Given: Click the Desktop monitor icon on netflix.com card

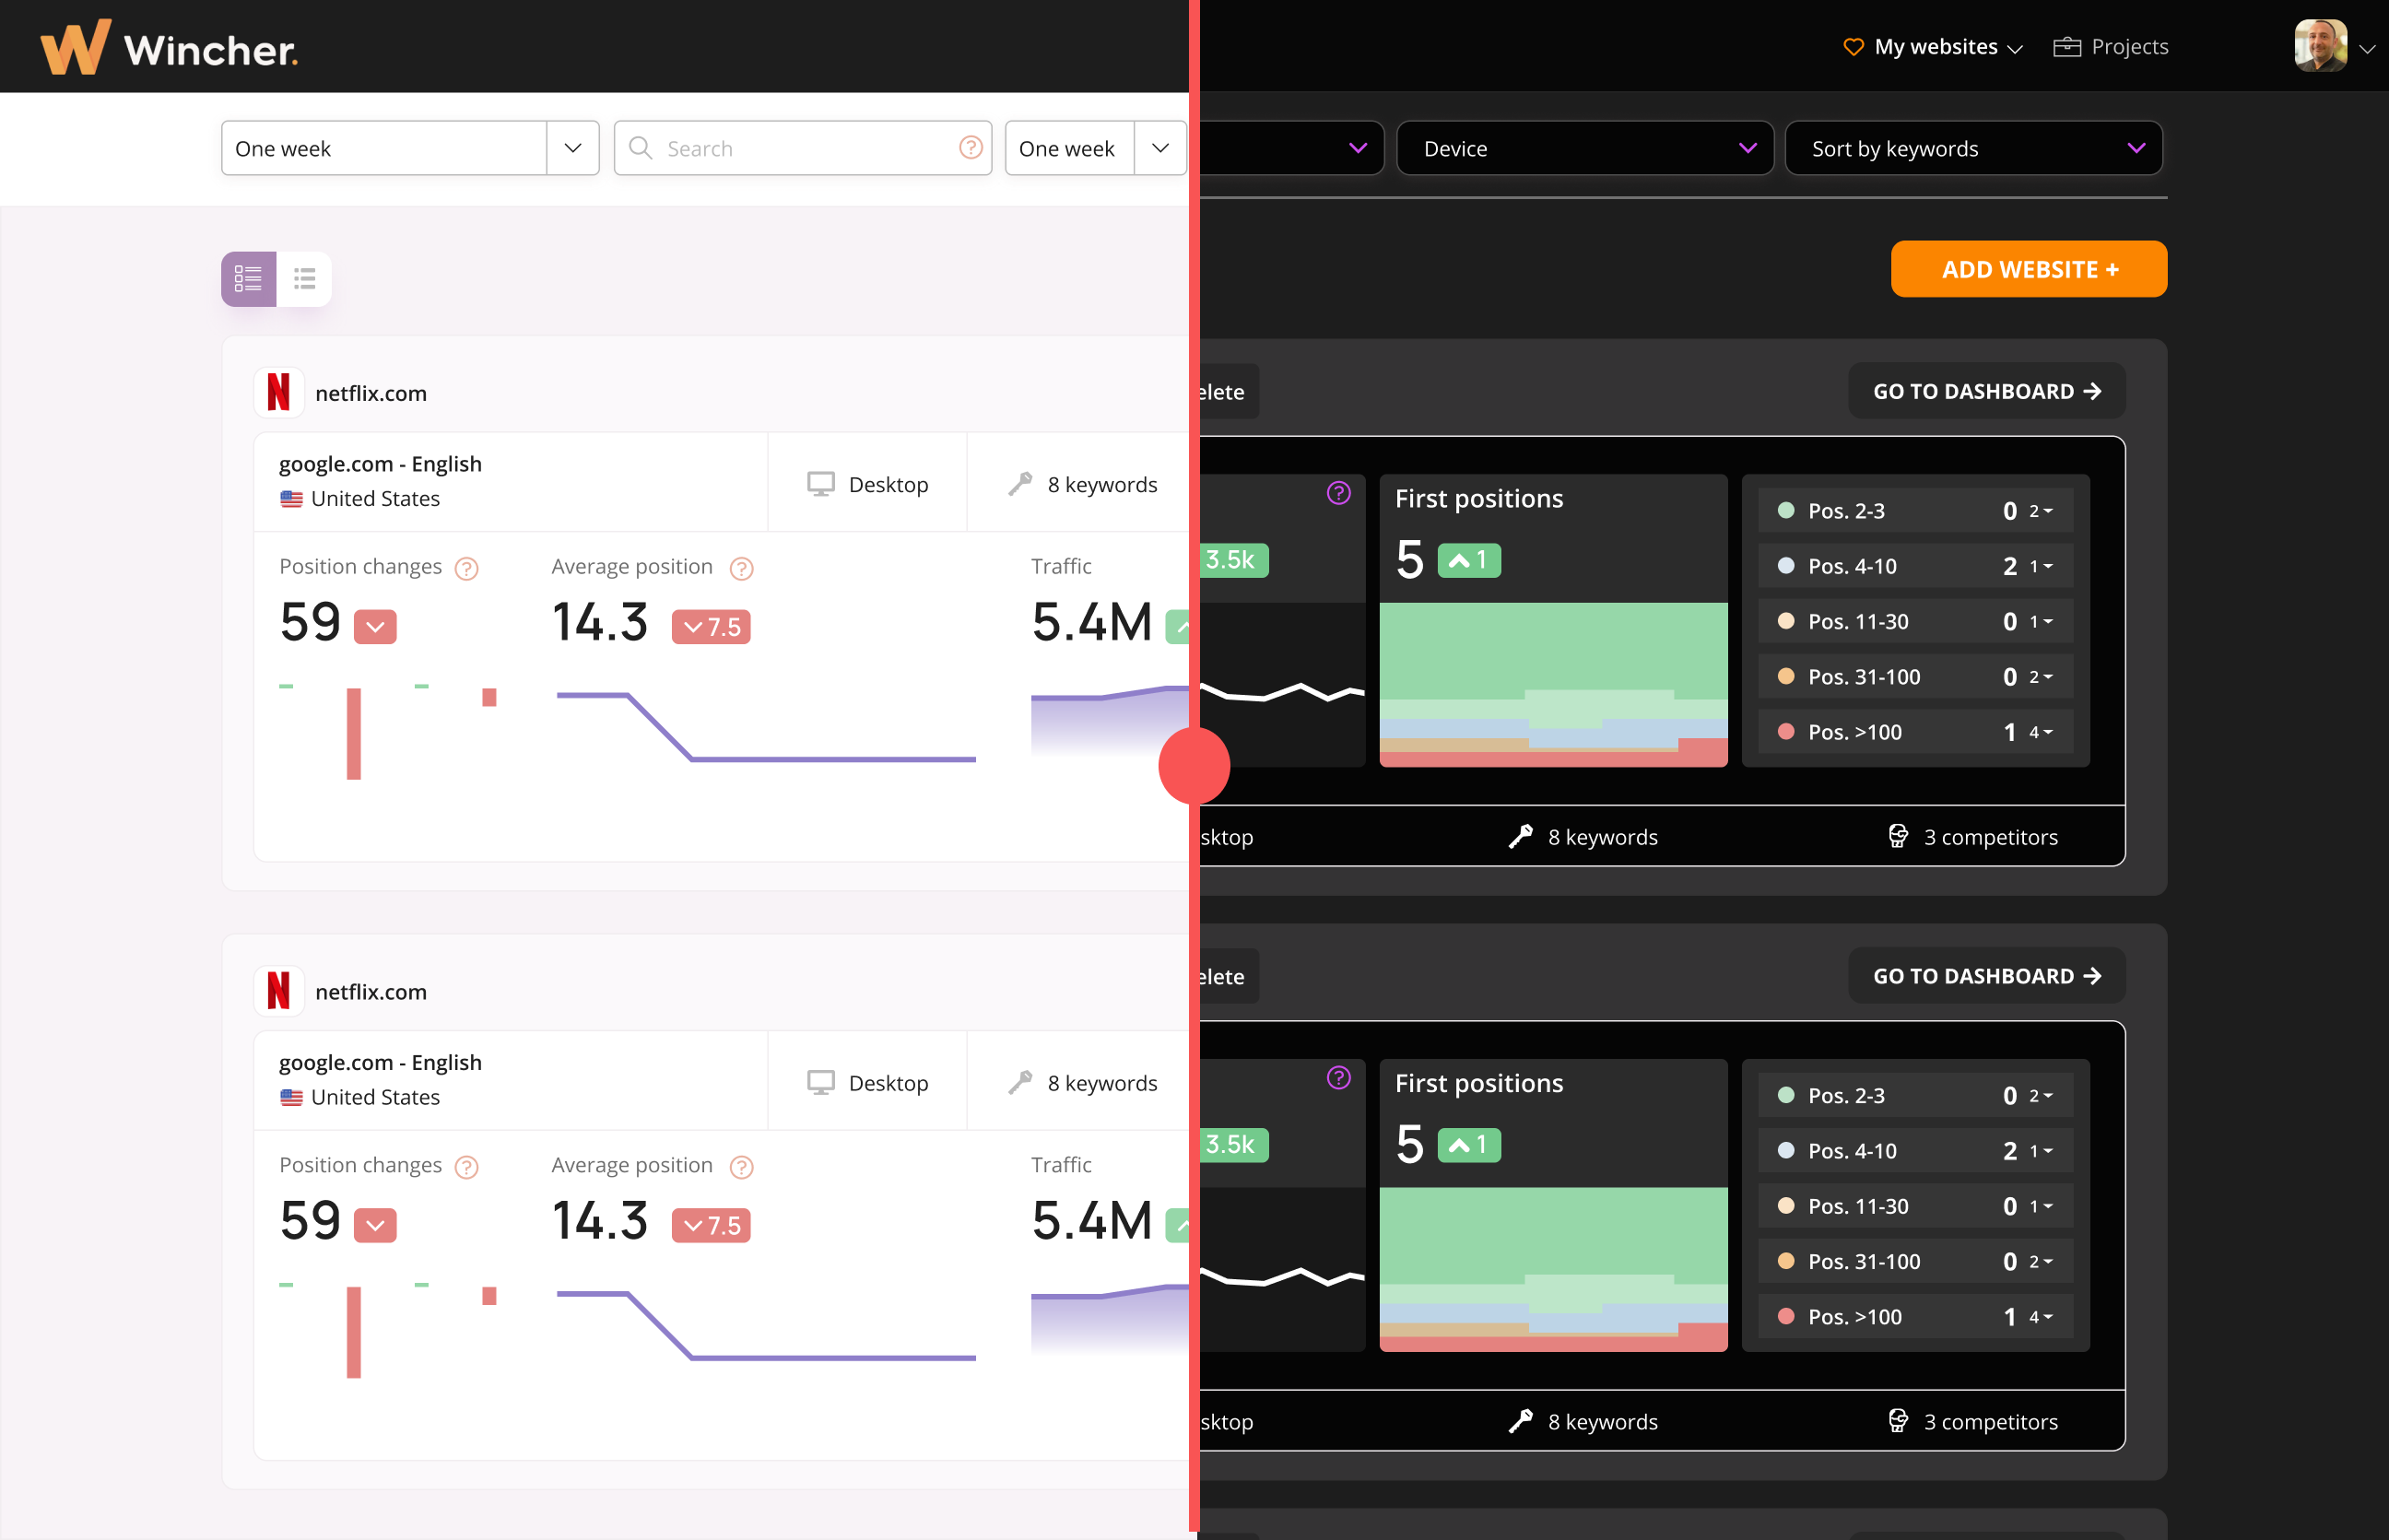Looking at the screenshot, I should tap(821, 483).
